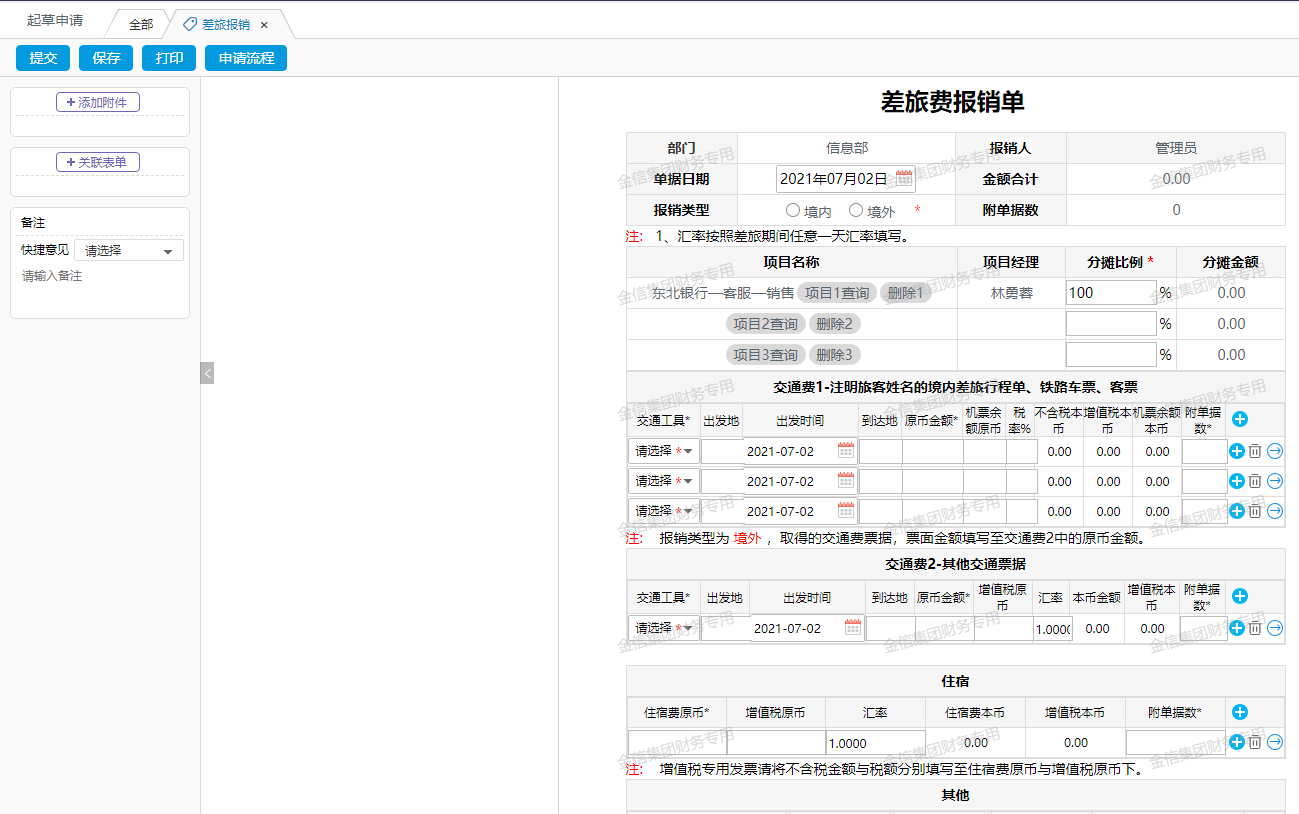Delete the 交通费2 row via trash icon
1299x814 pixels.
[x=1255, y=628]
